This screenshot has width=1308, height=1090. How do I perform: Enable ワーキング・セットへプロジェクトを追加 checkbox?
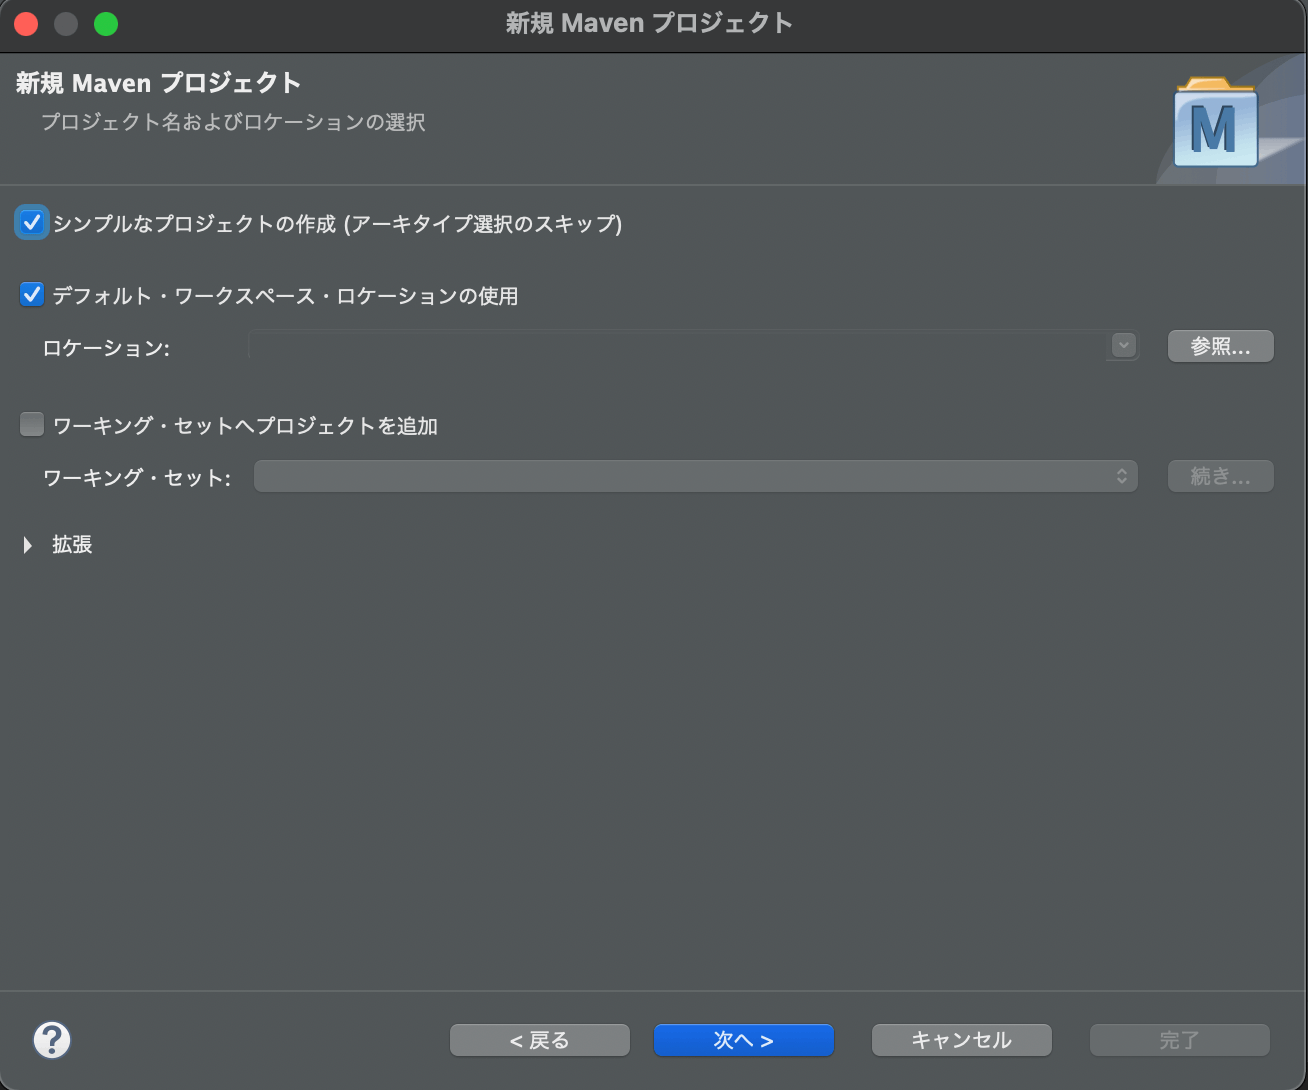pos(32,425)
